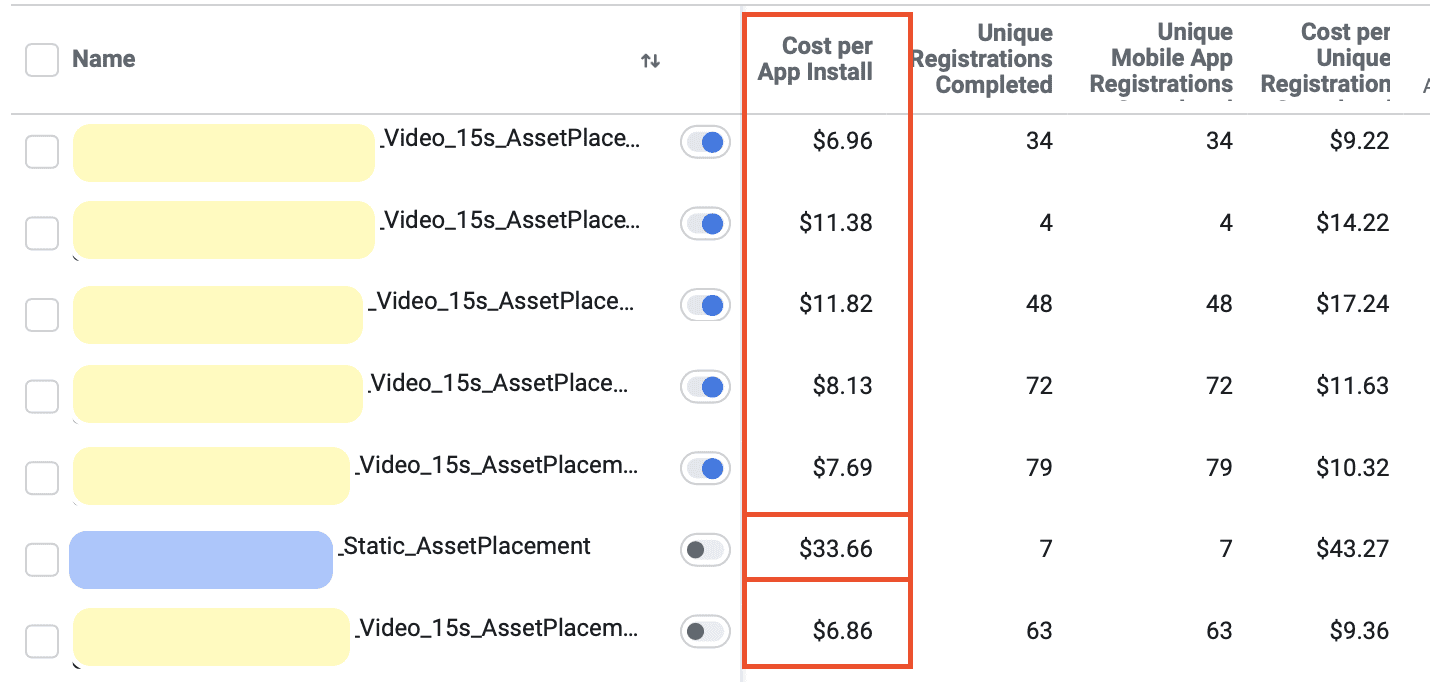This screenshot has width=1430, height=682.
Task: Click the $9.36 cost per registration value
Action: tap(1359, 631)
